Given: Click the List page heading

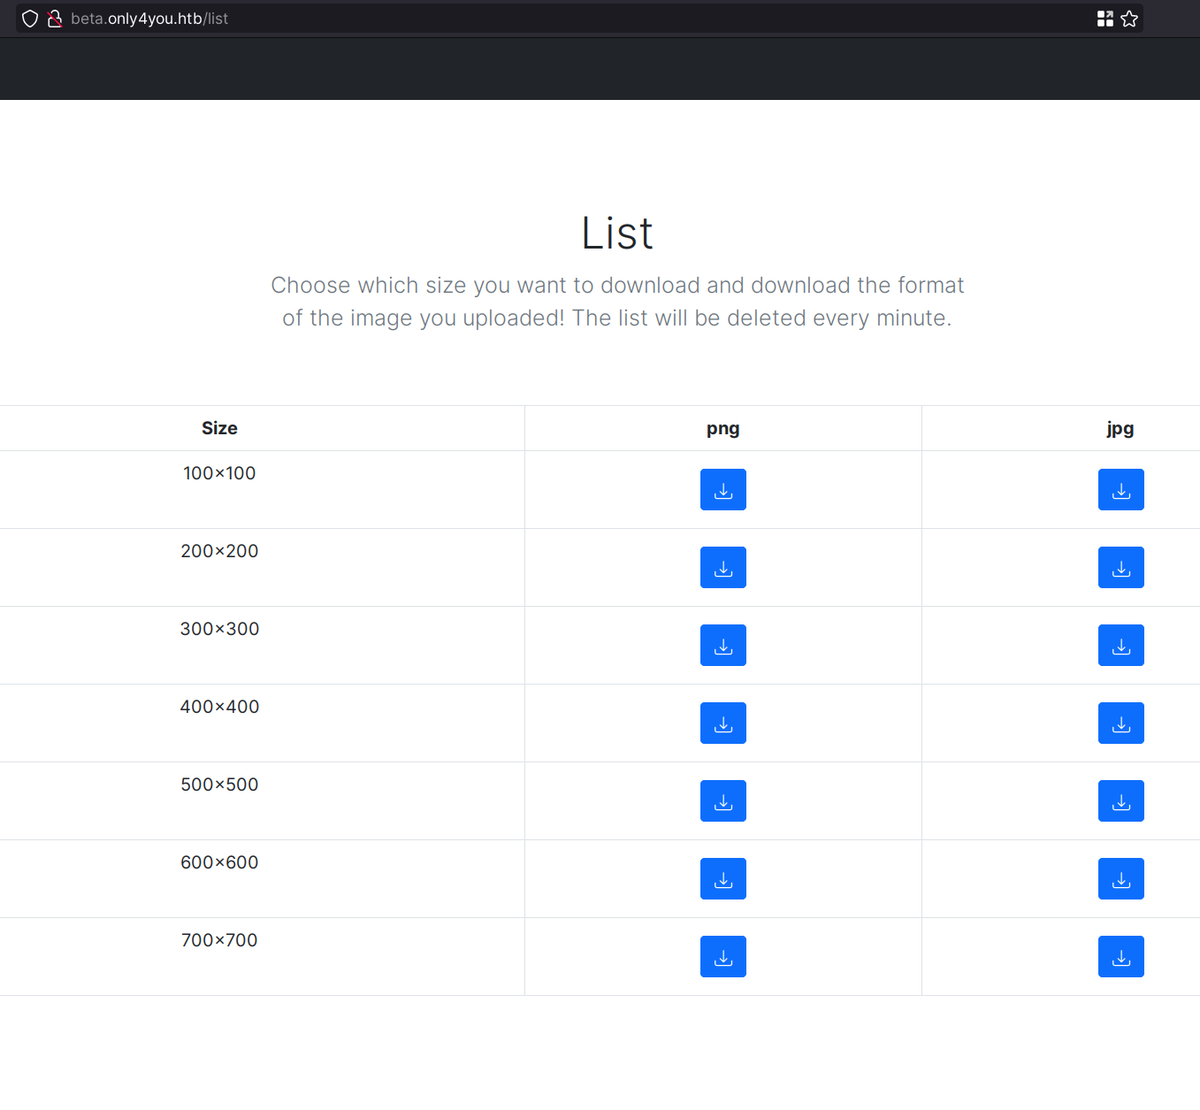Looking at the screenshot, I should (x=617, y=233).
